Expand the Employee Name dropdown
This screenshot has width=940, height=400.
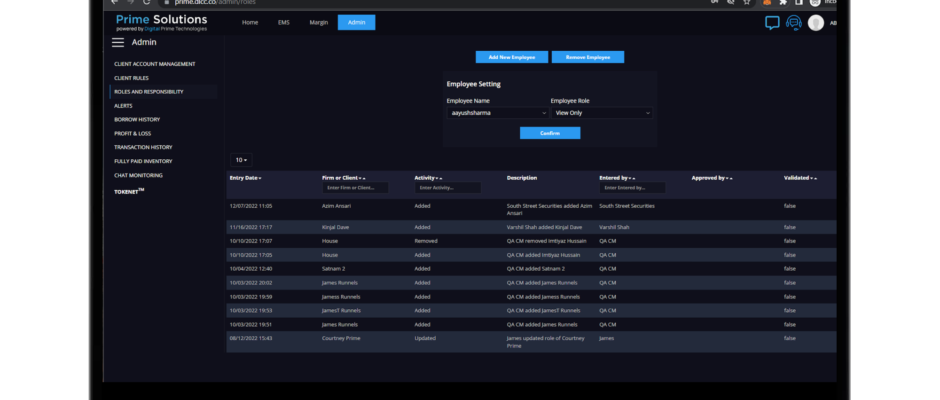tap(495, 113)
